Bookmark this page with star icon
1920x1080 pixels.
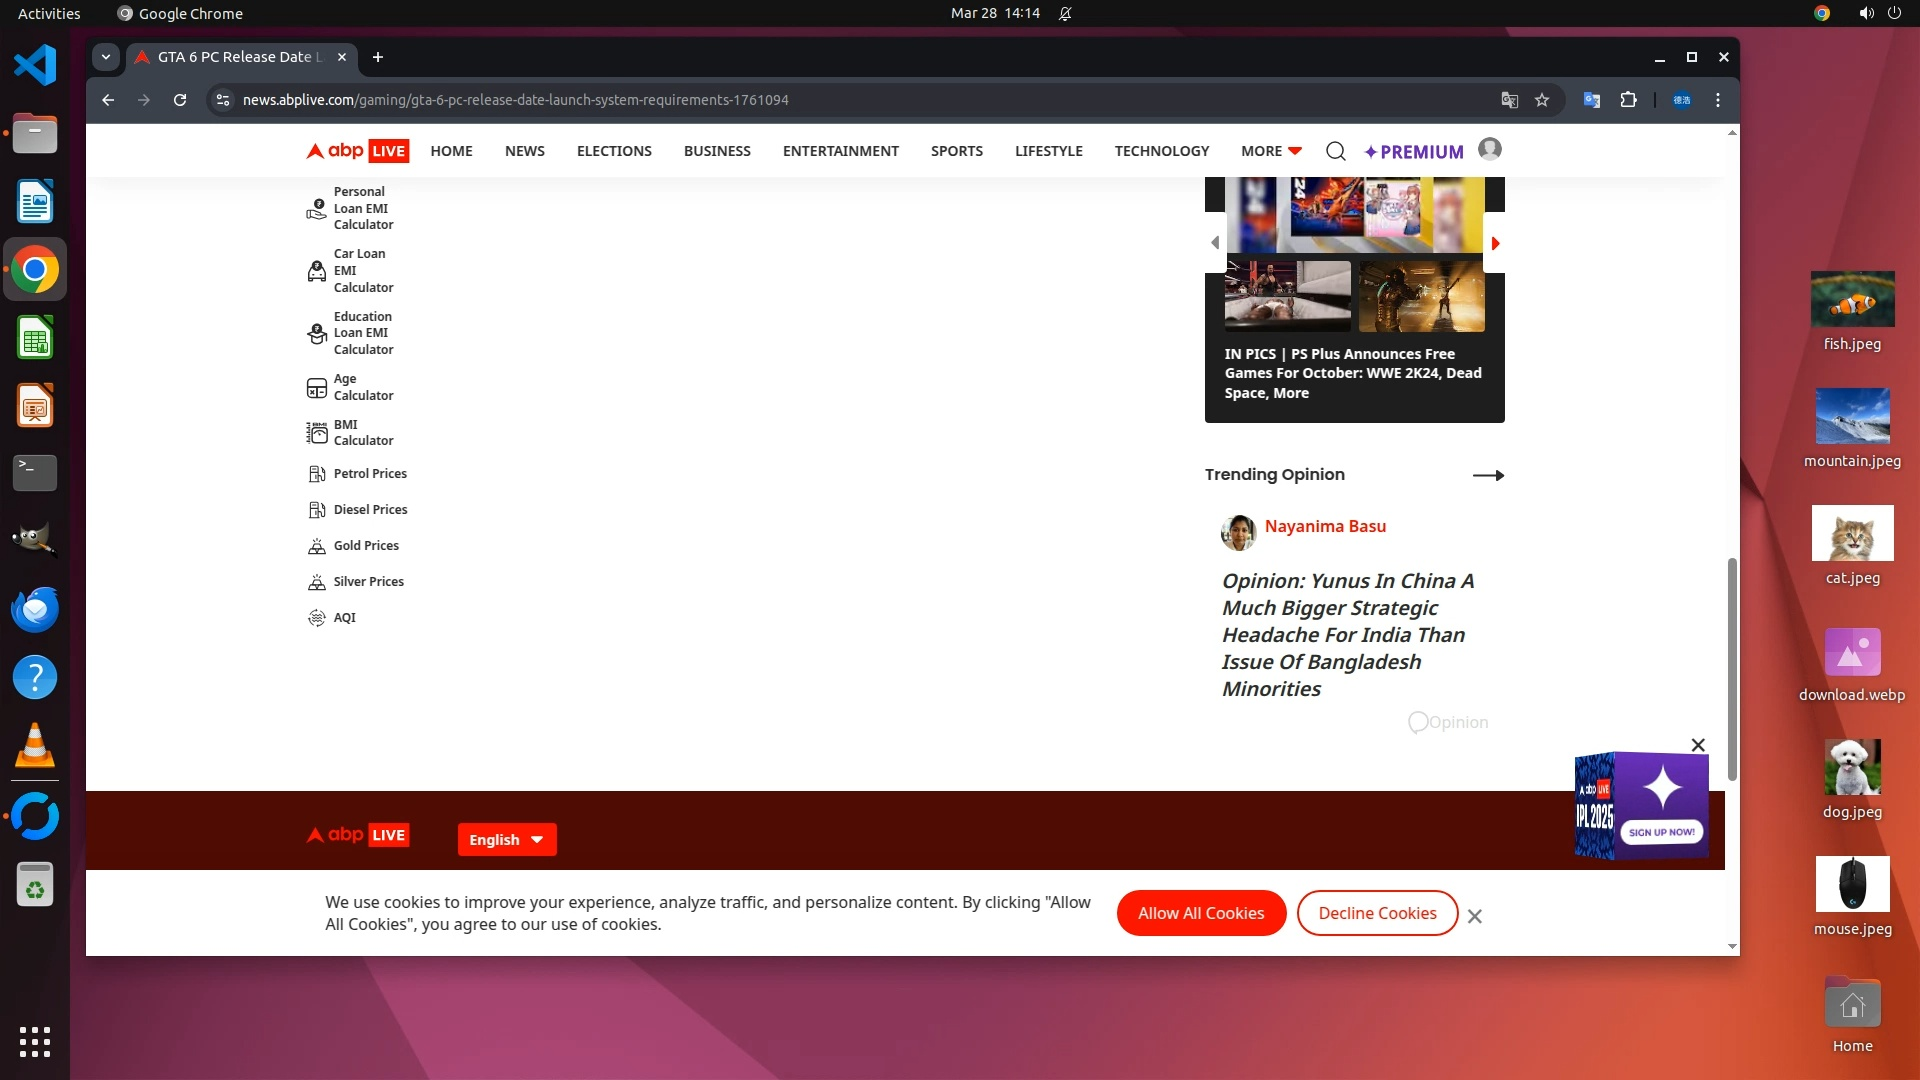(1542, 100)
